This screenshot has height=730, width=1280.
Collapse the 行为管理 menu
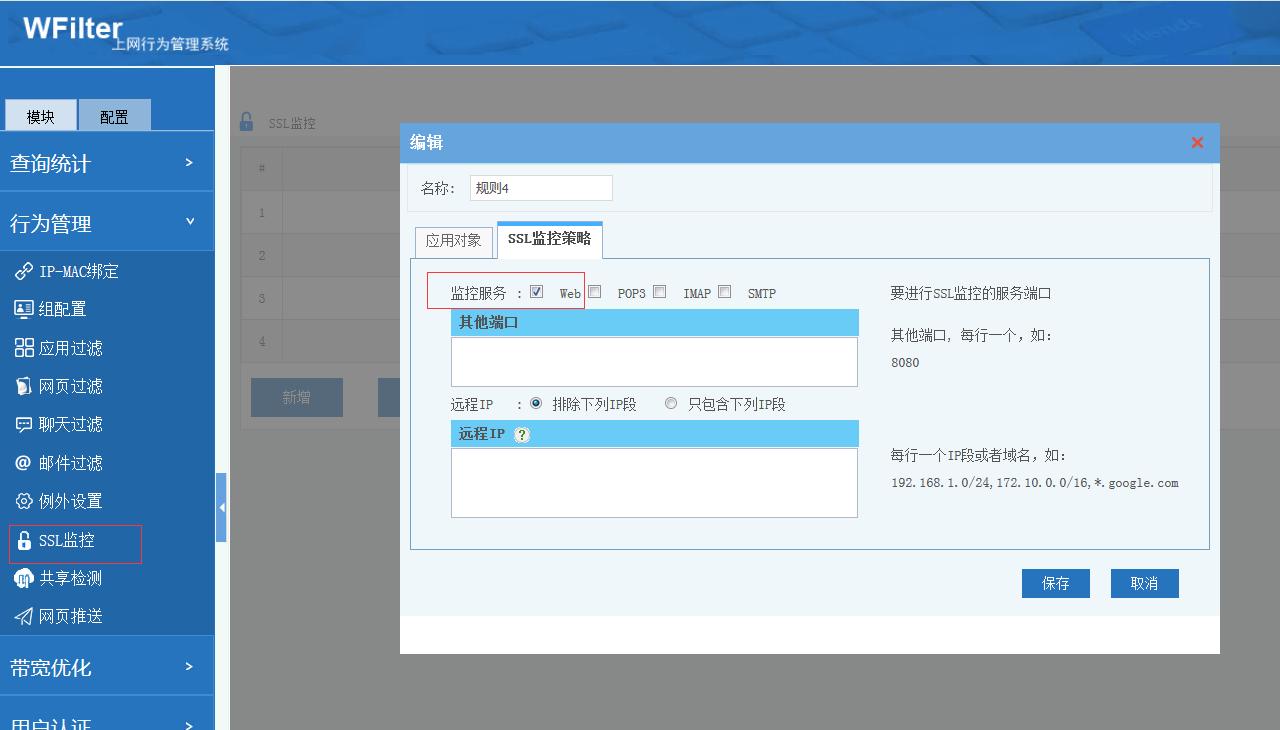pyautogui.click(x=60, y=222)
